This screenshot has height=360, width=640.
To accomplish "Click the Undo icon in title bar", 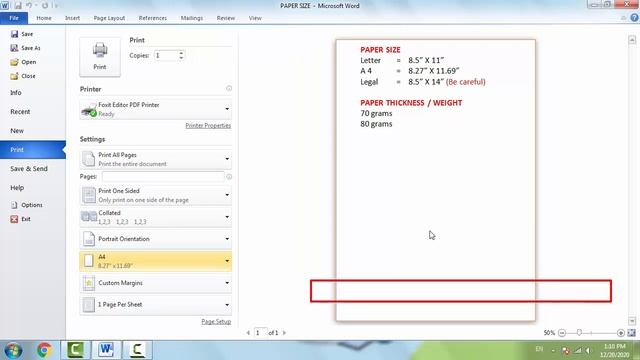I will [29, 6].
